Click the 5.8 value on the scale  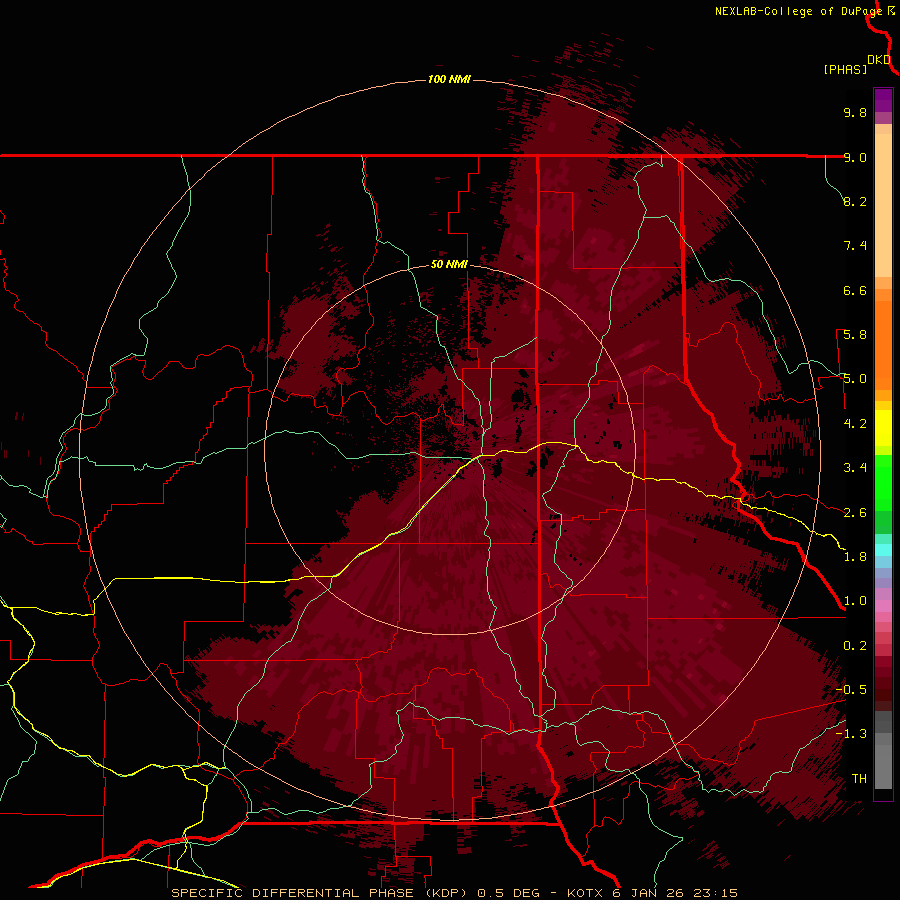point(855,335)
